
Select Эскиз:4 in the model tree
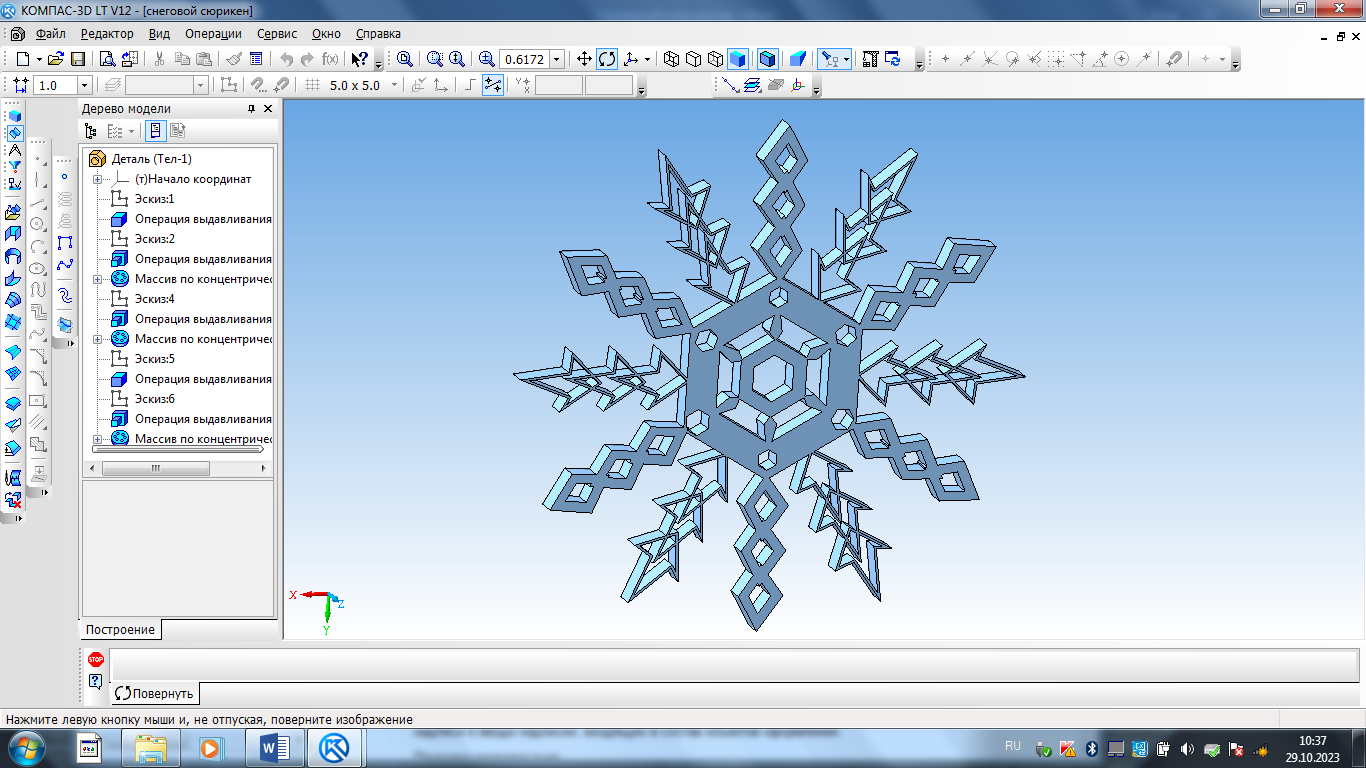(154, 299)
